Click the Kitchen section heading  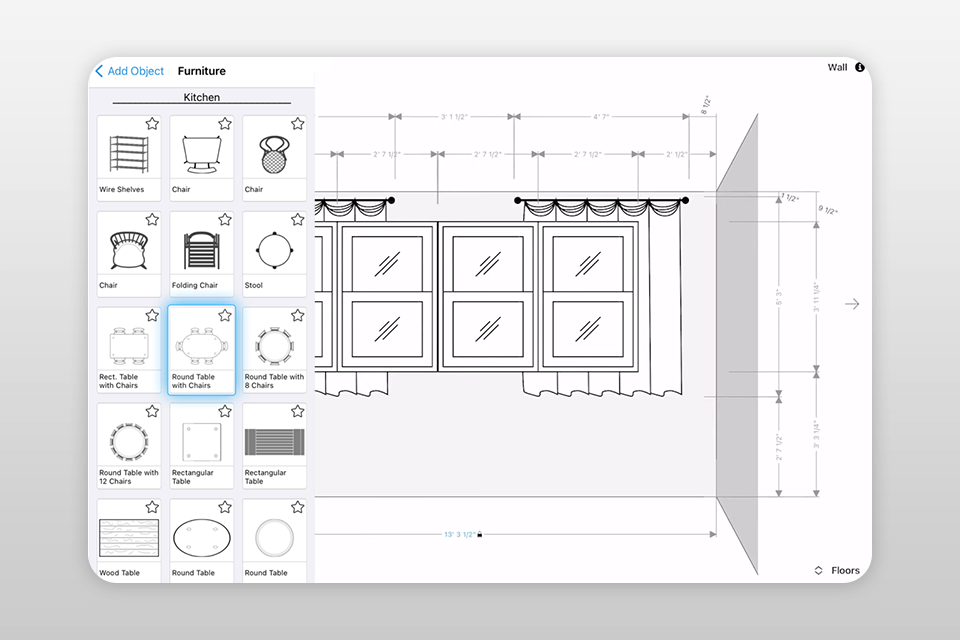[x=201, y=97]
